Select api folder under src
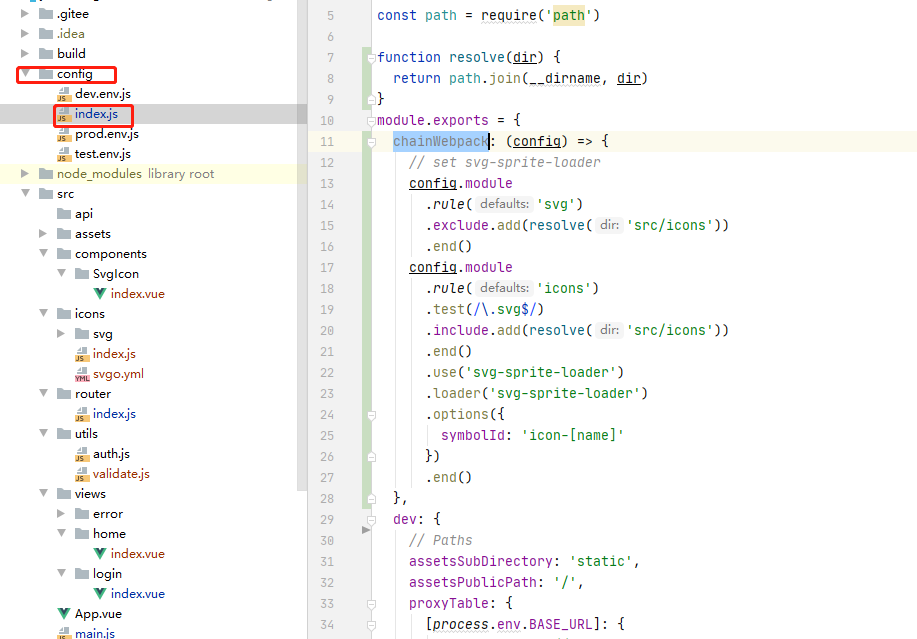The width and height of the screenshot is (917, 639). pos(84,214)
